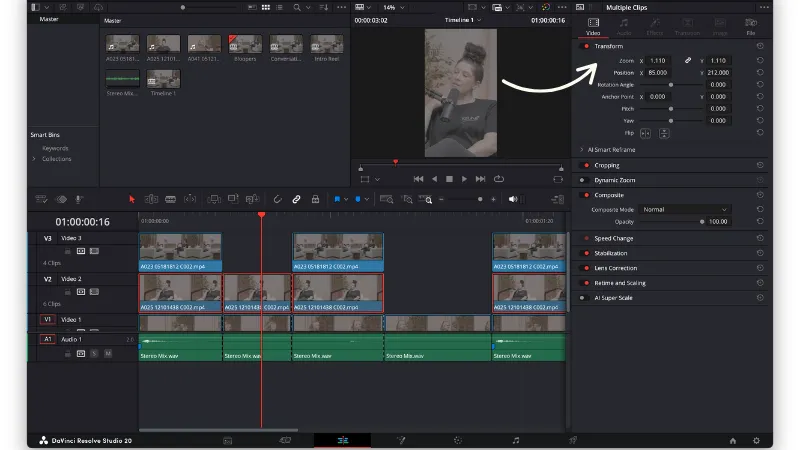
Task: Toggle the Transform section enable dot
Action: [x=586, y=46]
